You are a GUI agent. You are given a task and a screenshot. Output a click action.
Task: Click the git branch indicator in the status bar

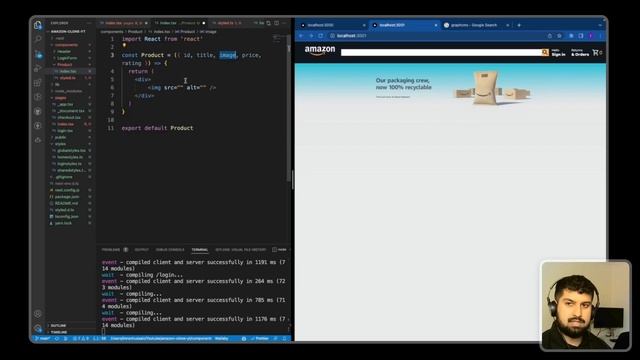click(x=42, y=338)
